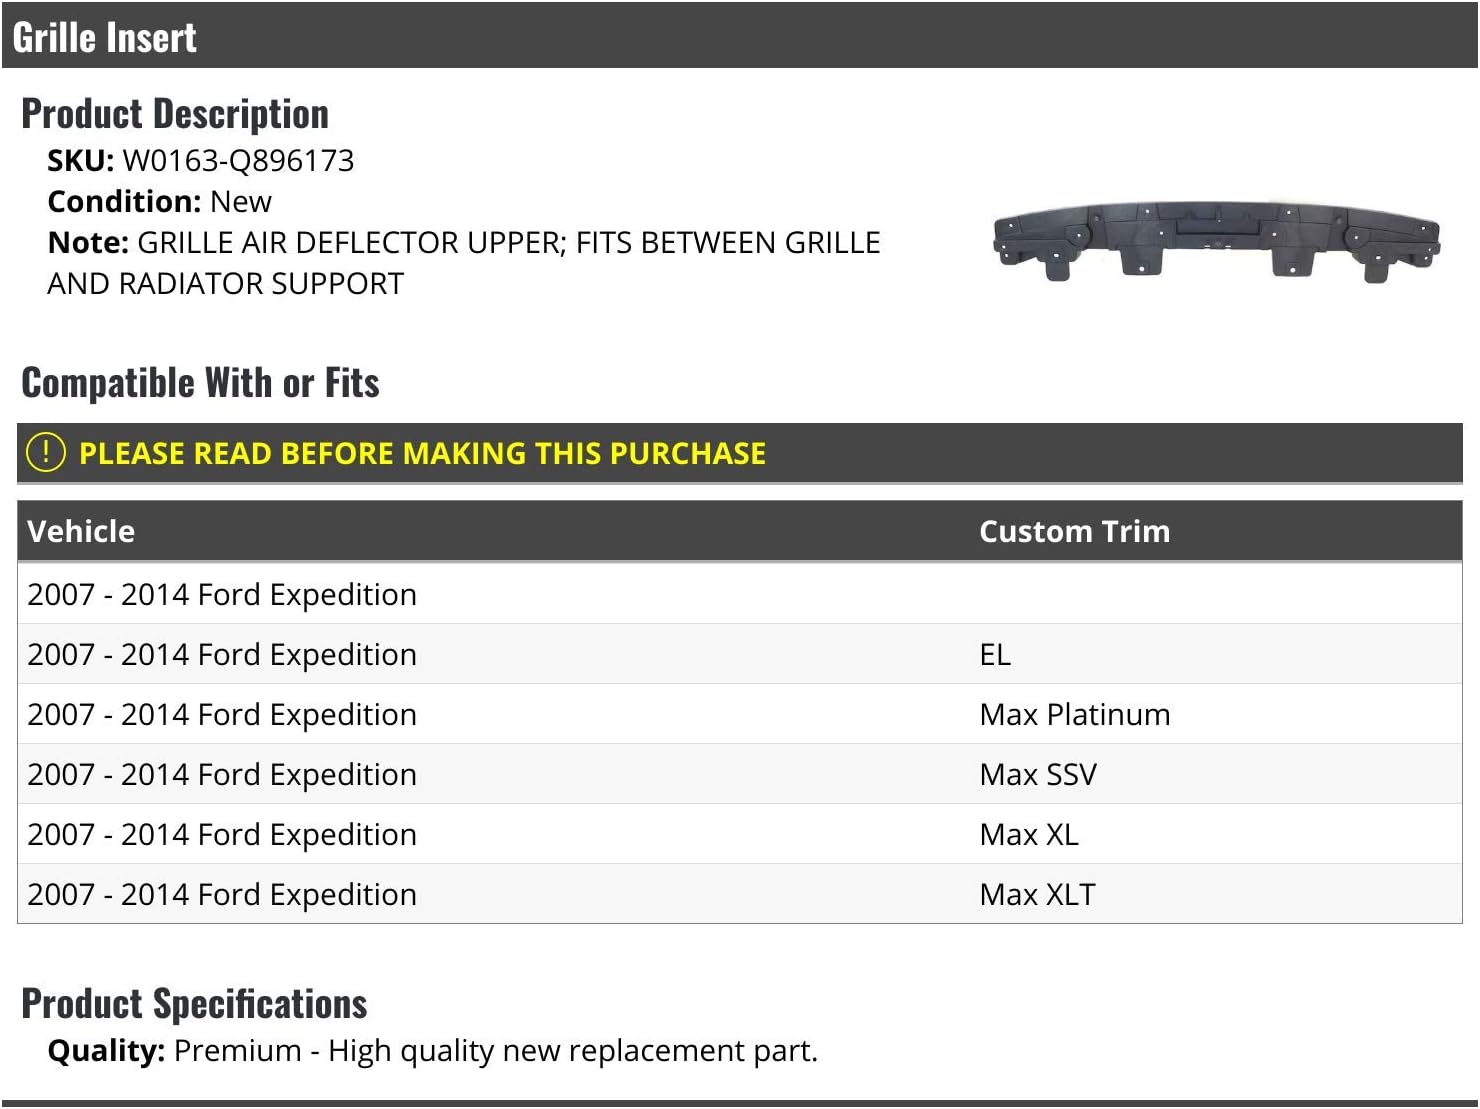Click the Quality: Premium description line

coord(432,1051)
